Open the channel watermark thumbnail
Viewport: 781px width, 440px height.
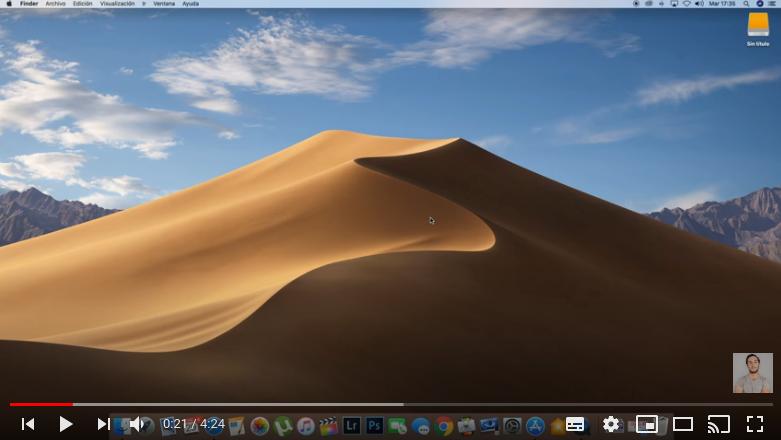pos(753,373)
